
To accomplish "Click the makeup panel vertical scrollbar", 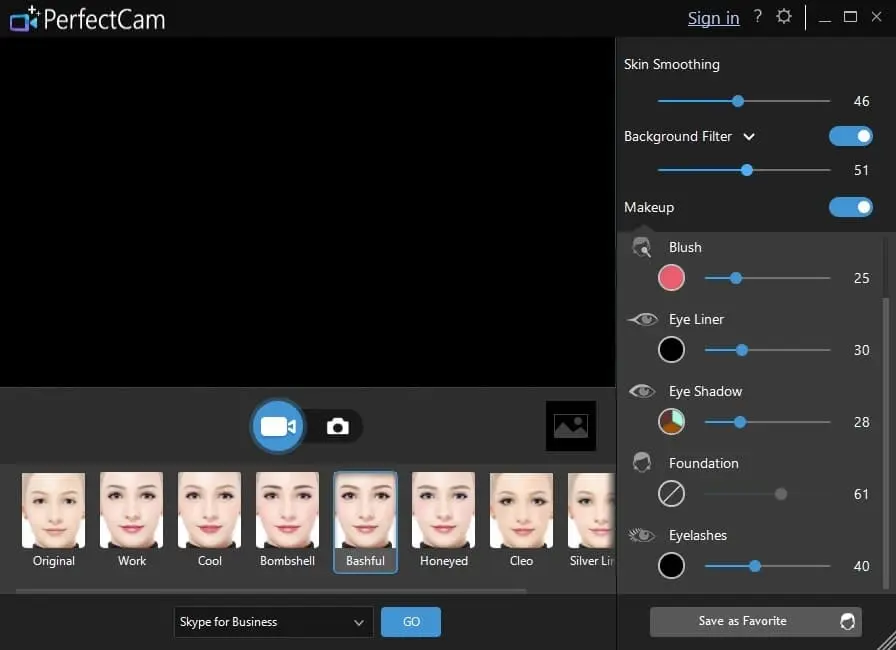I will tap(886, 443).
